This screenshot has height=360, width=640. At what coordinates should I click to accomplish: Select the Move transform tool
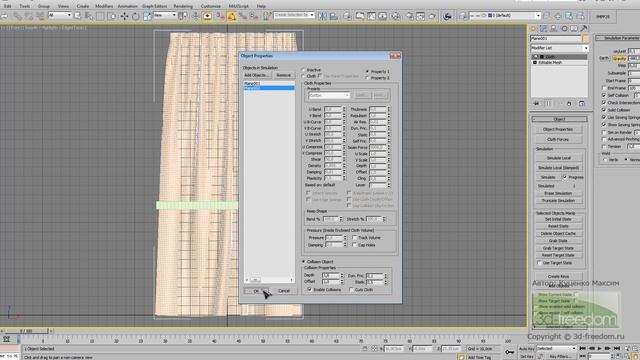[x=124, y=16]
